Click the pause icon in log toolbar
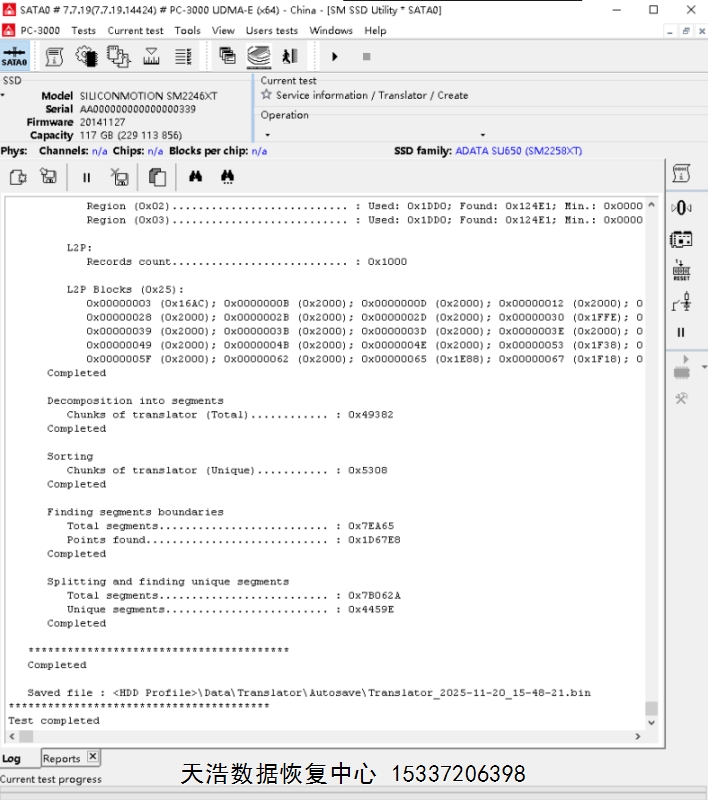Screen dimensions: 708x800 tap(86, 177)
